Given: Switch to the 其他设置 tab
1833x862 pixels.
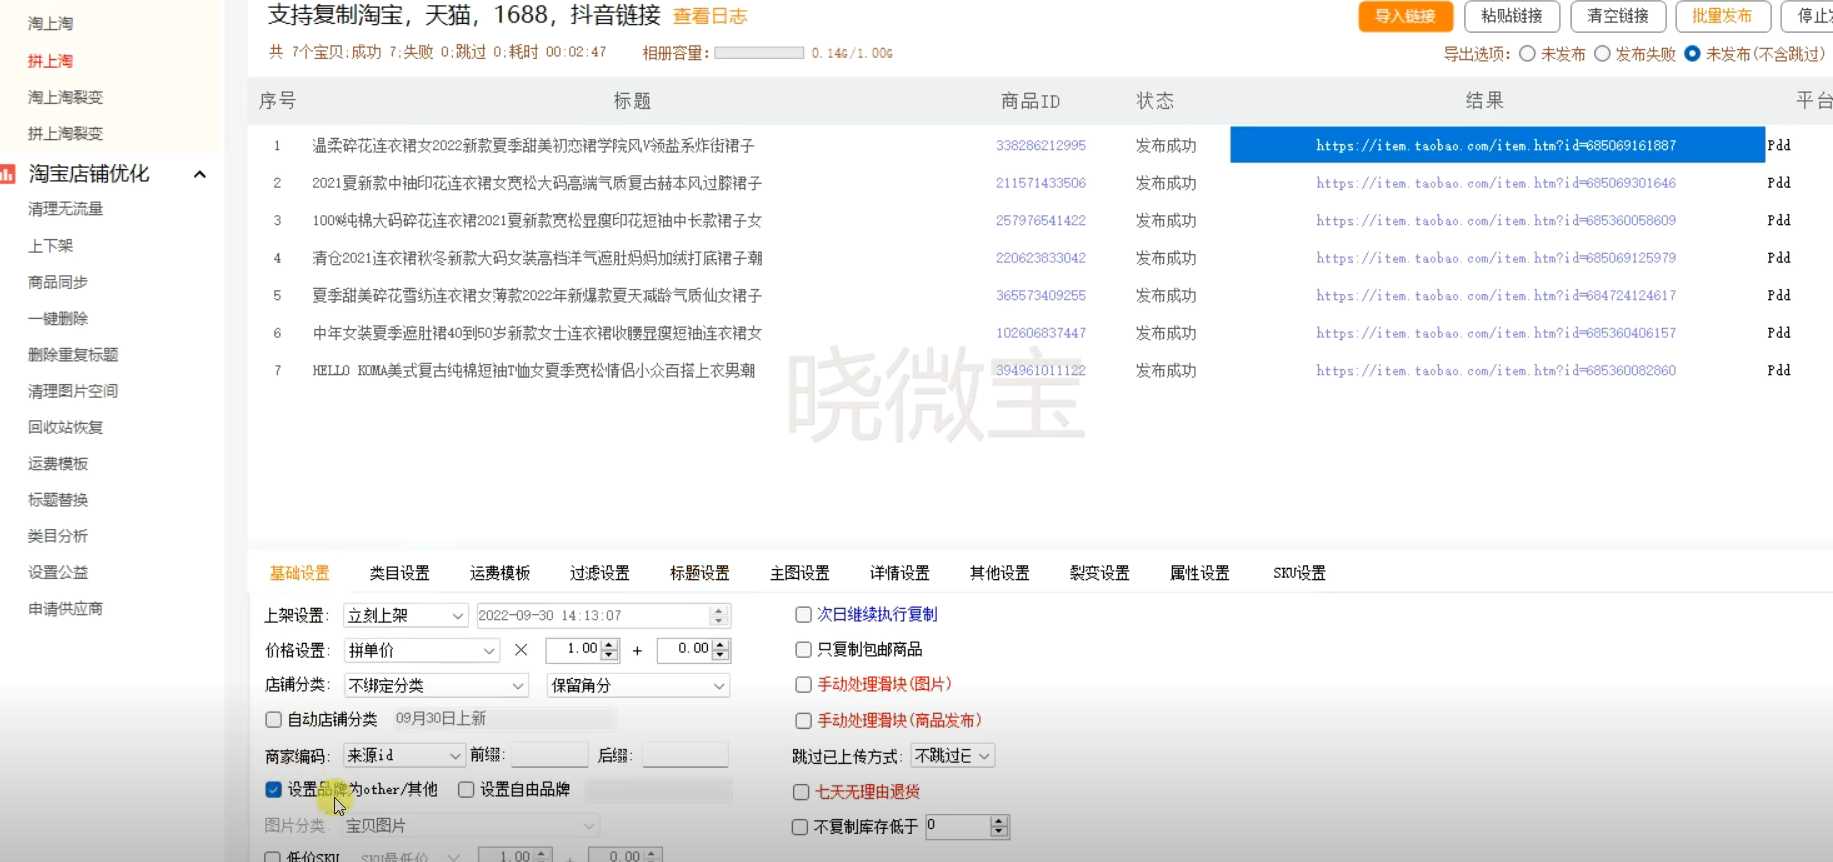Looking at the screenshot, I should pos(1000,573).
